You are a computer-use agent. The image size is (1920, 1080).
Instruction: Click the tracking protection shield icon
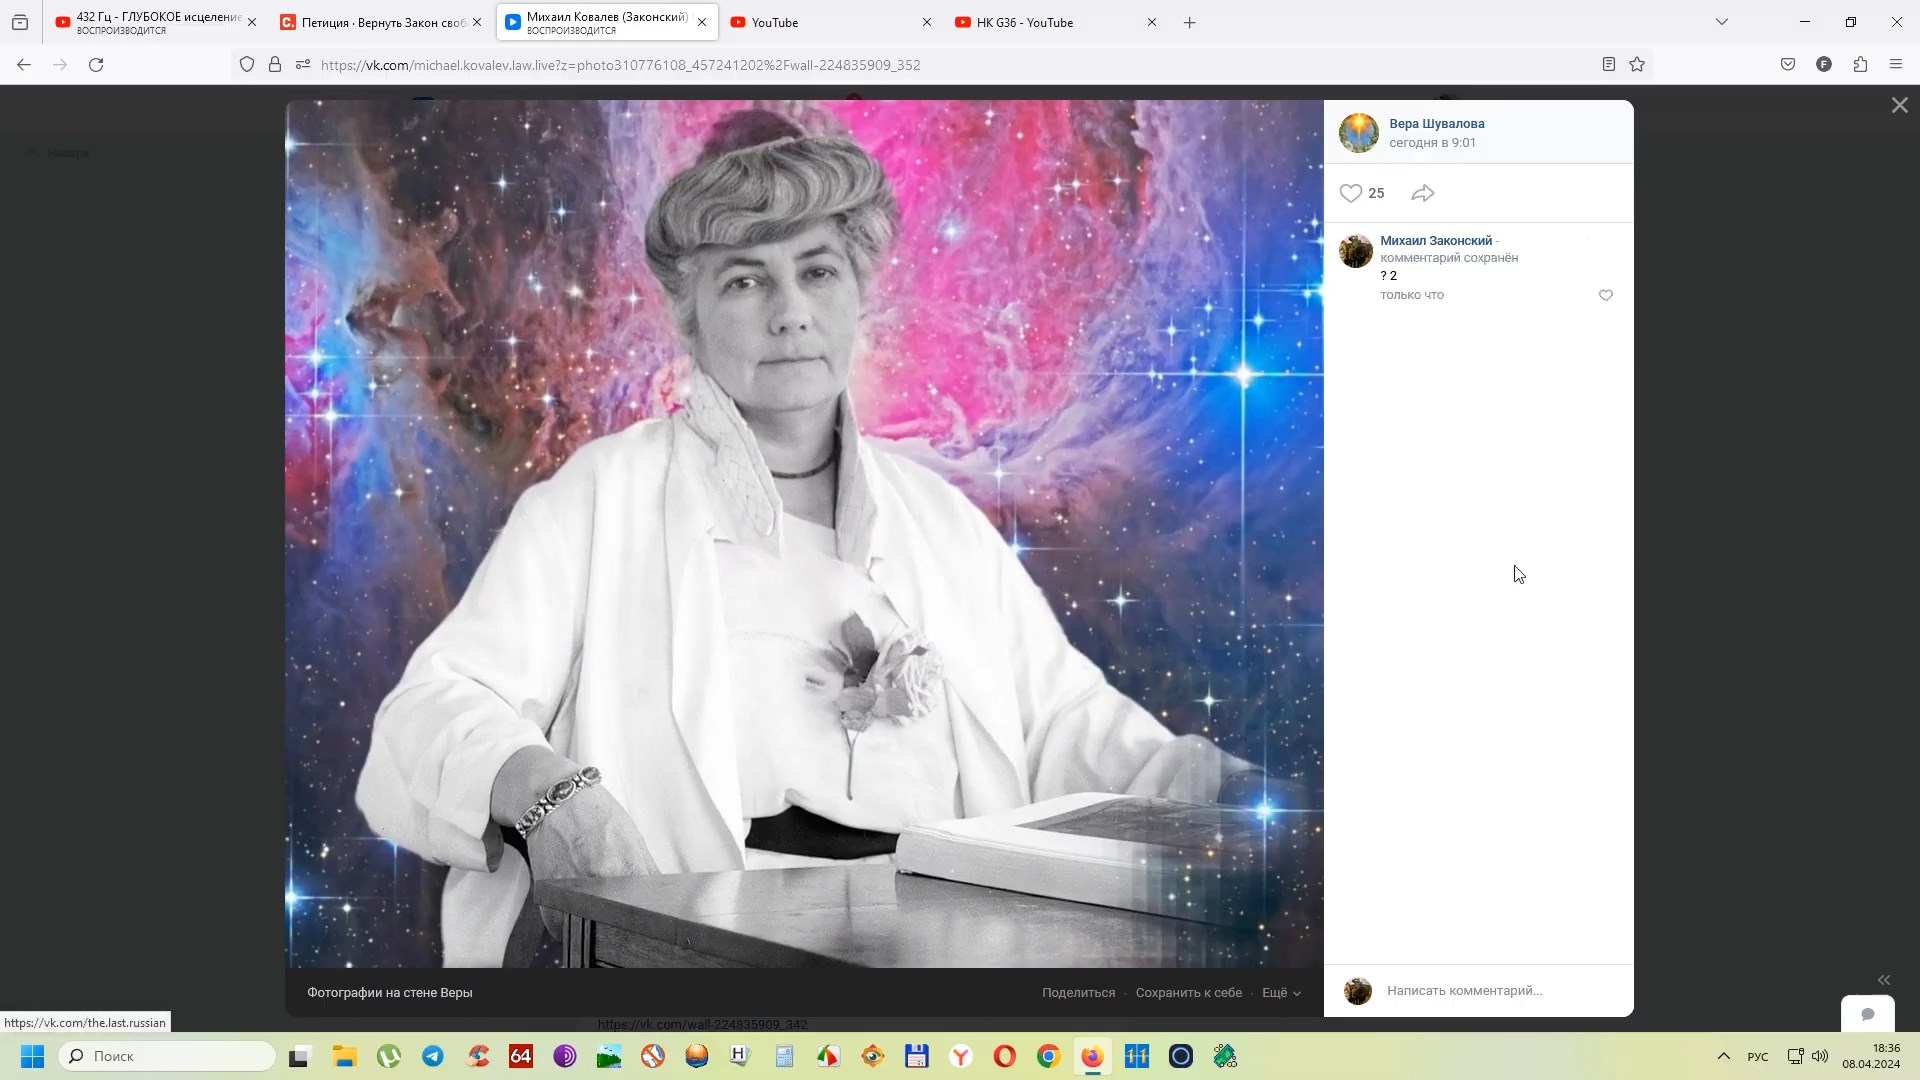click(x=247, y=64)
